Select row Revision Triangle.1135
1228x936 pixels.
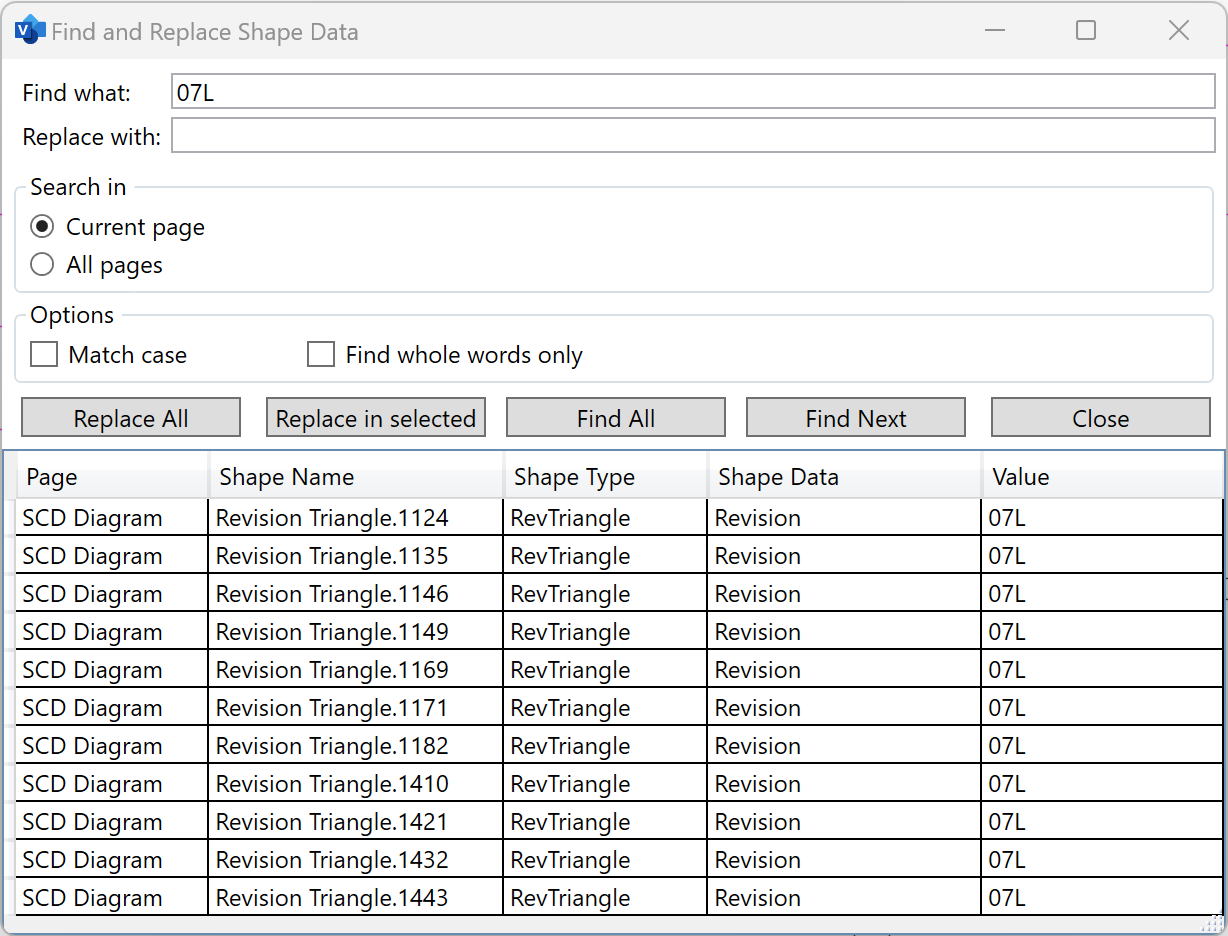pyautogui.click(x=619, y=556)
